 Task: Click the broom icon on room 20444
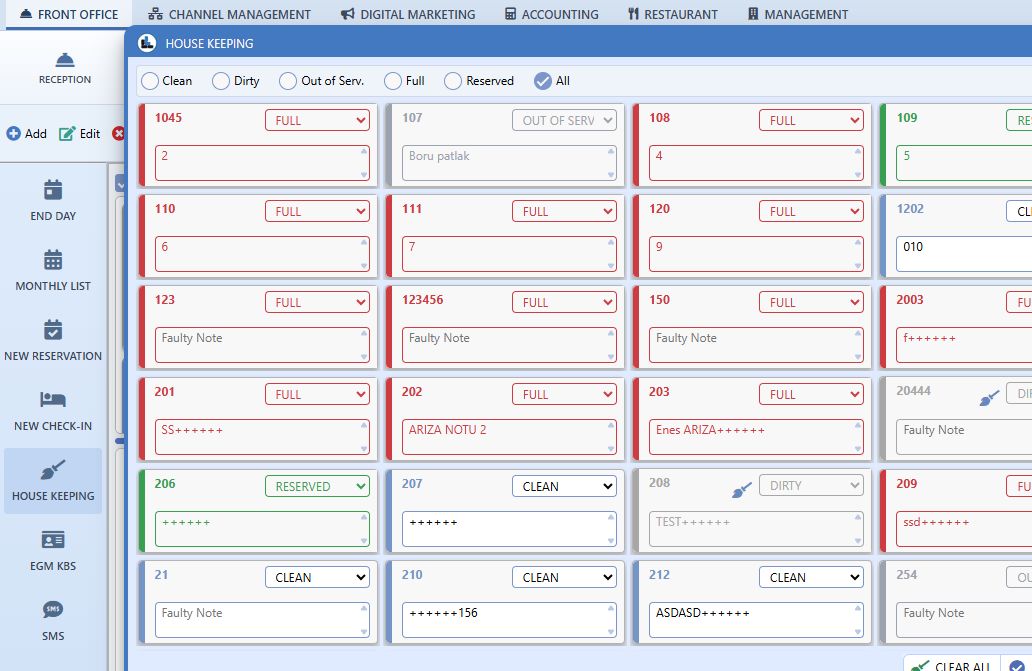(989, 397)
